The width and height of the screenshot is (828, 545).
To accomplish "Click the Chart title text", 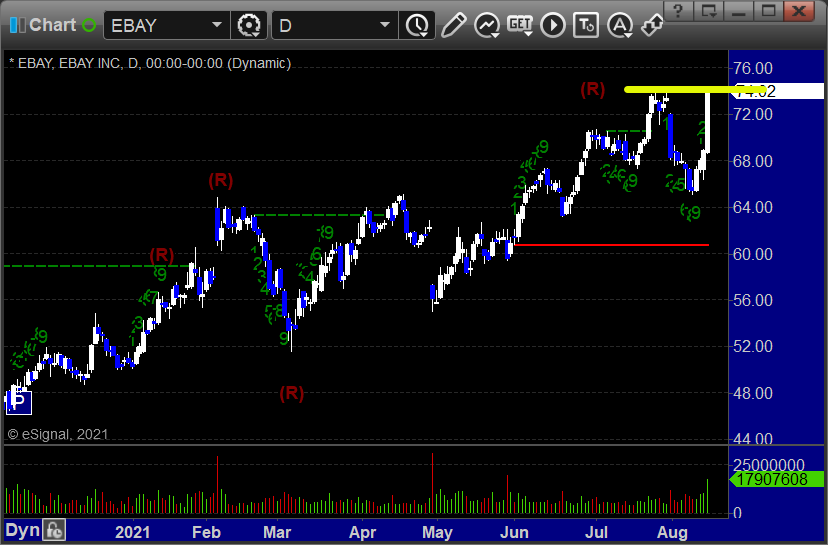I will point(53,25).
